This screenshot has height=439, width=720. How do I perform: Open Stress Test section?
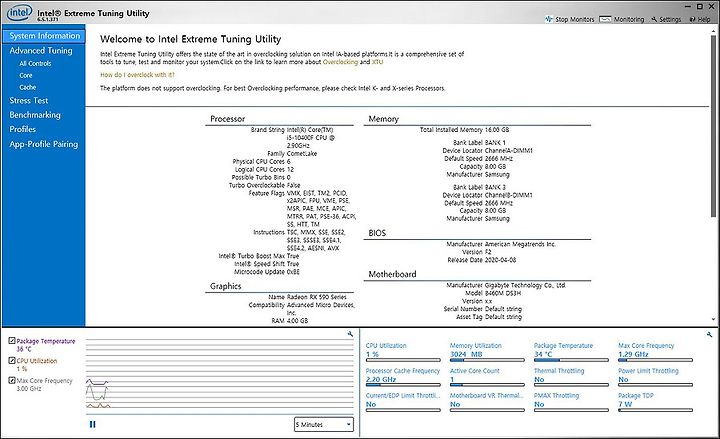28,101
